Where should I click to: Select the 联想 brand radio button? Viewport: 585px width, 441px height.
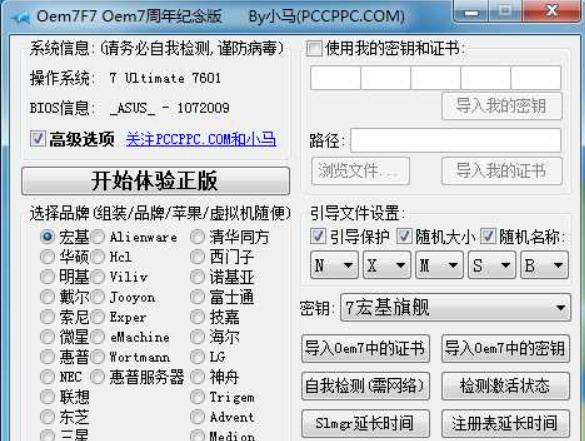tap(47, 397)
